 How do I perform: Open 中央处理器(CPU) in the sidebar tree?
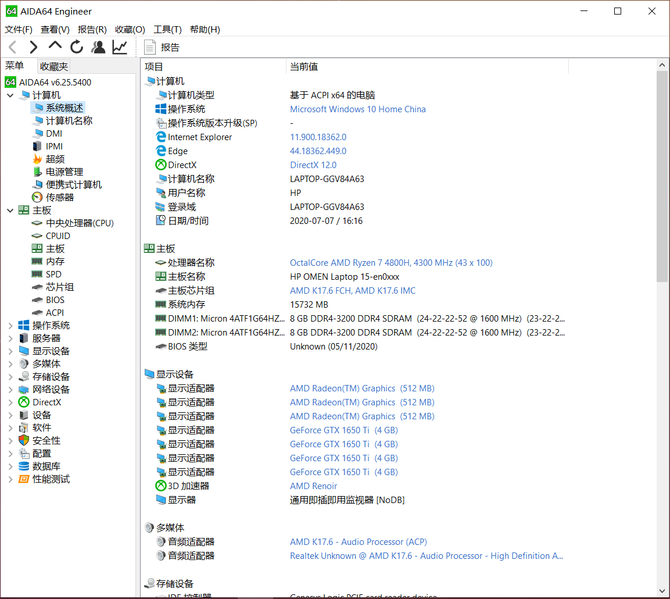[x=79, y=223]
